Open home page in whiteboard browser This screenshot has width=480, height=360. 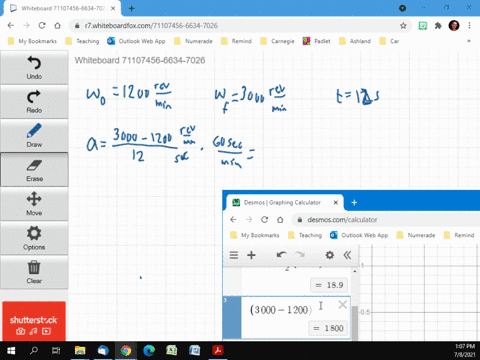(57, 26)
